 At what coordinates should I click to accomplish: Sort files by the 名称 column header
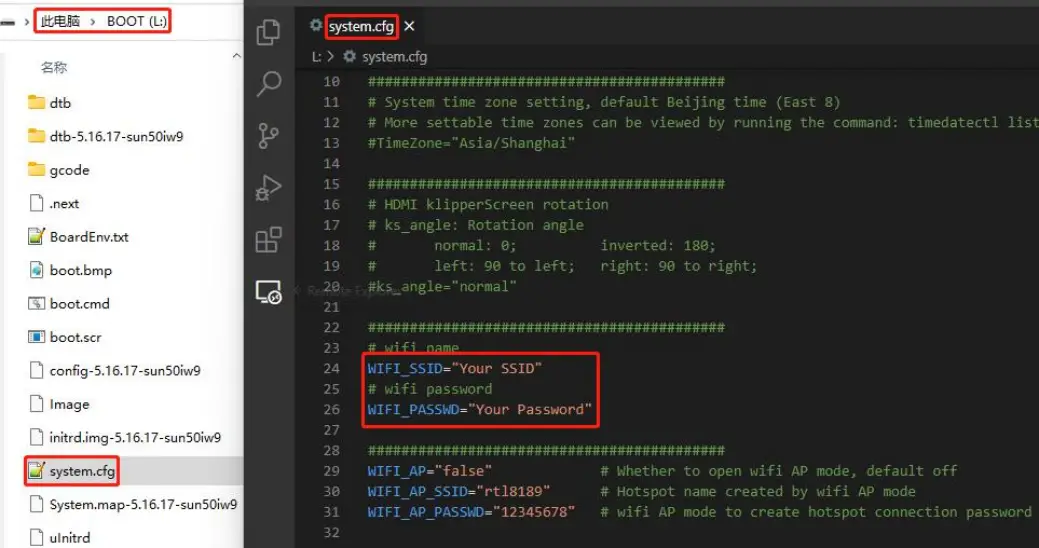54,68
